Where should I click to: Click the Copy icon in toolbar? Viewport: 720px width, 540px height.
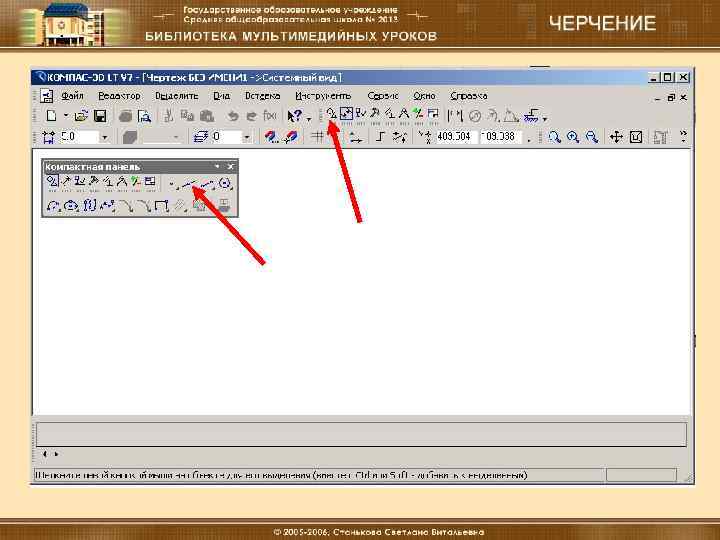click(187, 116)
